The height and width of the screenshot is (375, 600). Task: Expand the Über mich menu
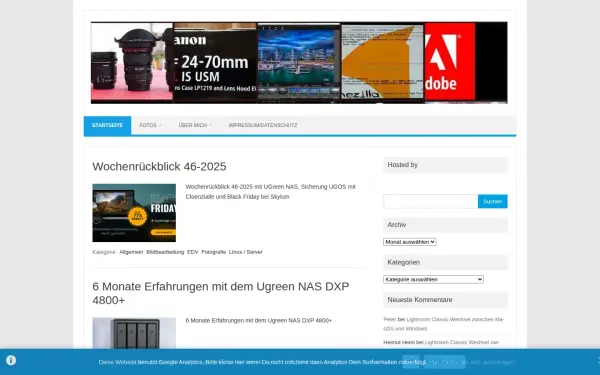pyautogui.click(x=195, y=126)
